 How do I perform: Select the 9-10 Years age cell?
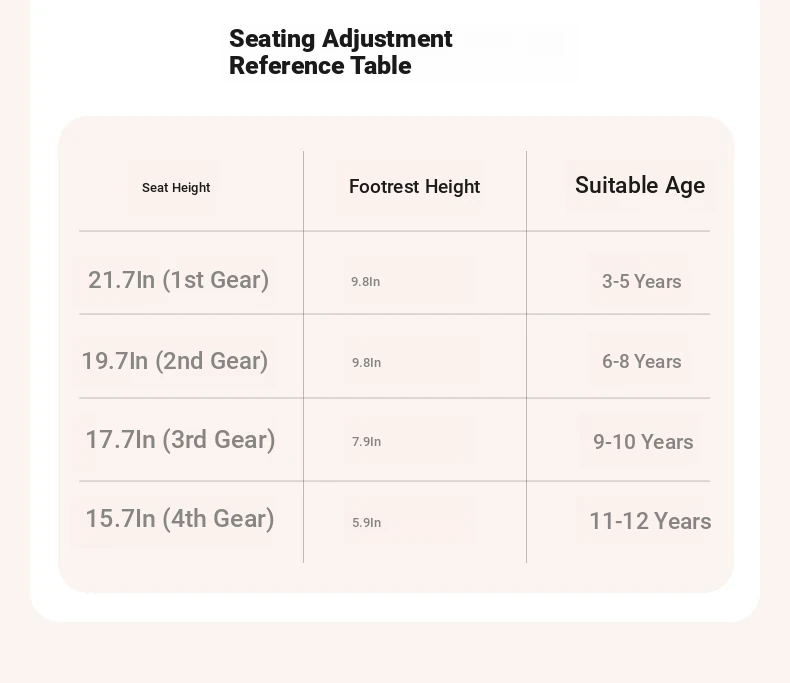(643, 442)
